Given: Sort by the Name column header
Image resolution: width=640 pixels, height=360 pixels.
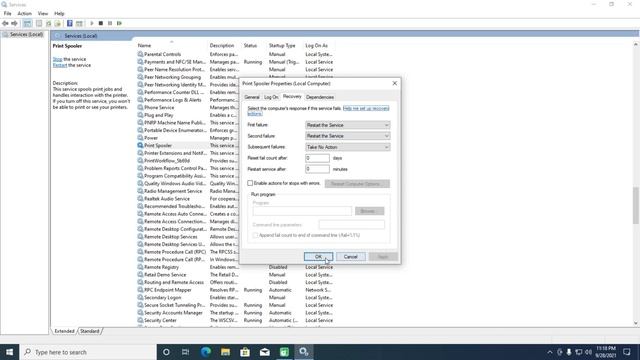Looking at the screenshot, I should point(172,46).
